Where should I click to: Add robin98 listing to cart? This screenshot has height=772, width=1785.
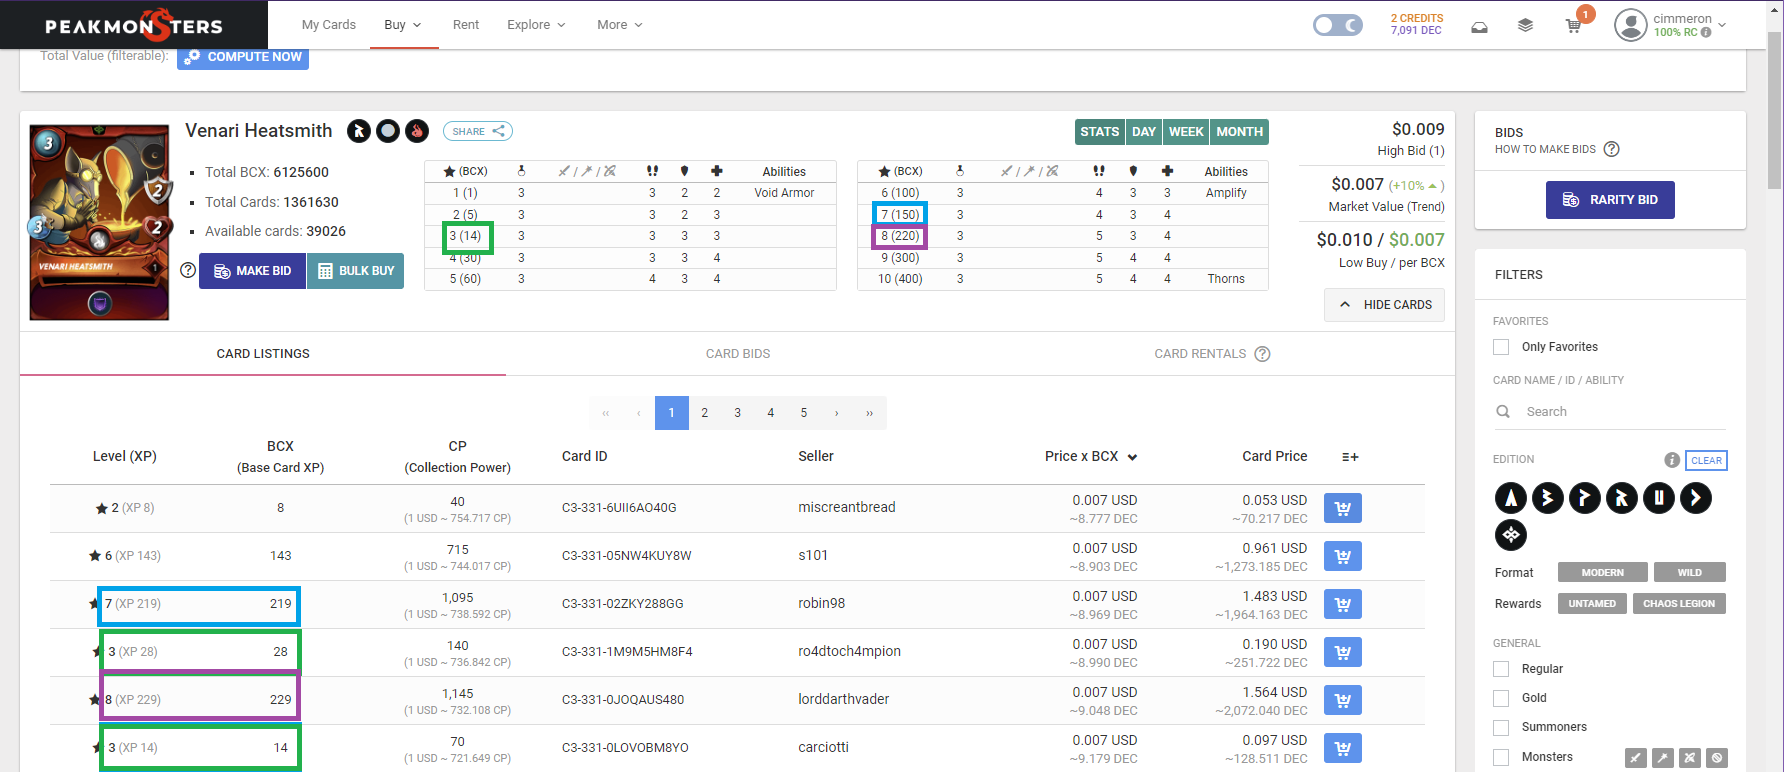[1342, 604]
